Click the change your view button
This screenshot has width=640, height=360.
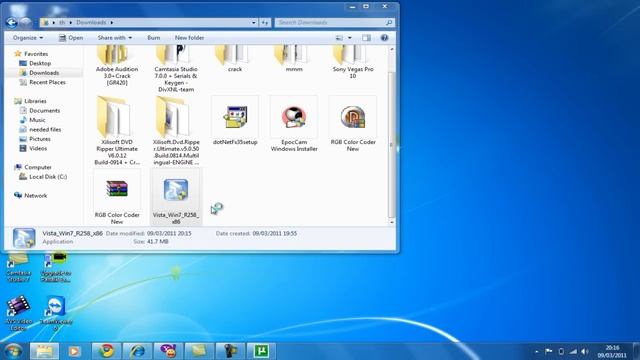pyautogui.click(x=339, y=38)
